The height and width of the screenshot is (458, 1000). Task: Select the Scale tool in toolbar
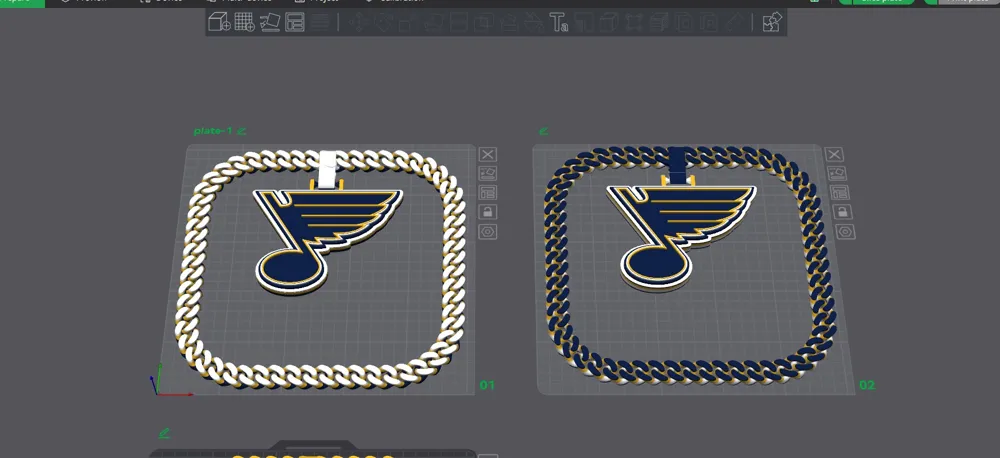pyautogui.click(x=407, y=23)
